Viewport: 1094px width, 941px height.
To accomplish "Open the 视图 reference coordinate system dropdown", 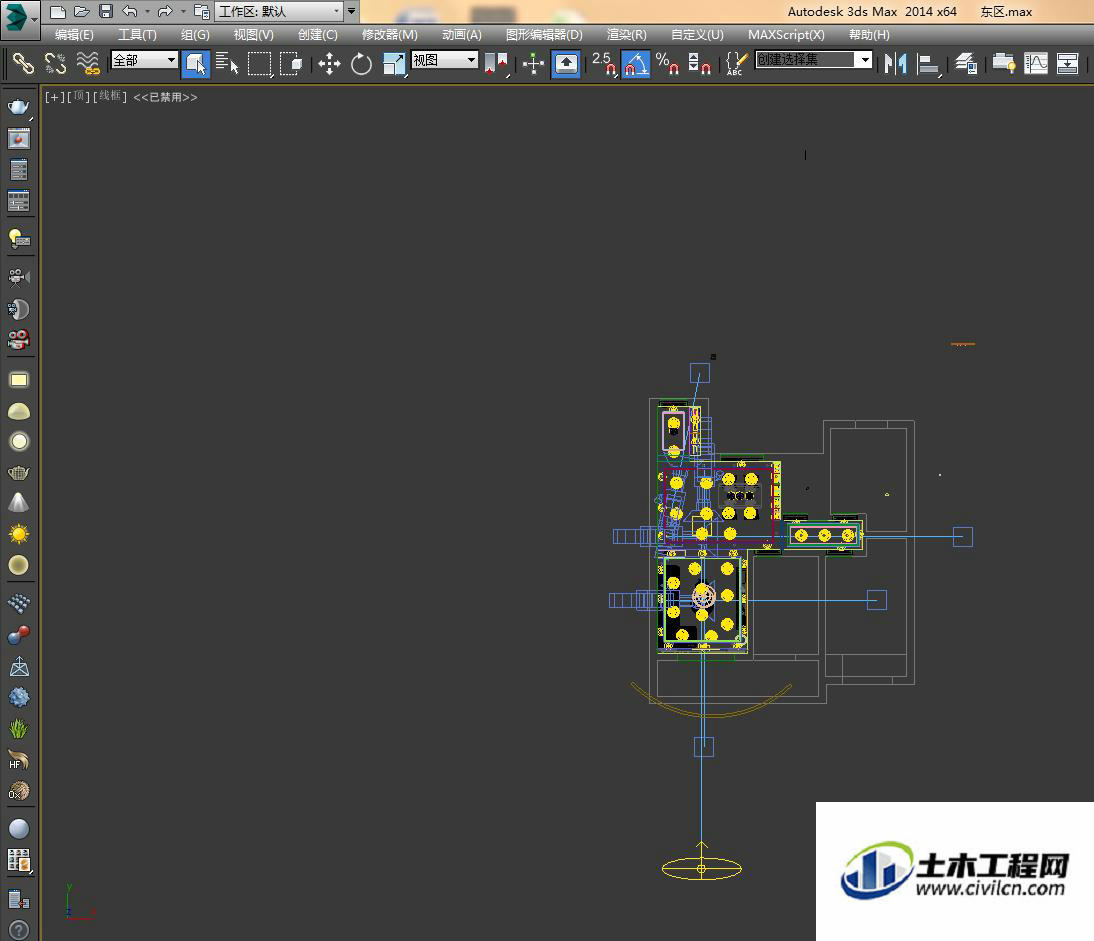I will [x=444, y=61].
